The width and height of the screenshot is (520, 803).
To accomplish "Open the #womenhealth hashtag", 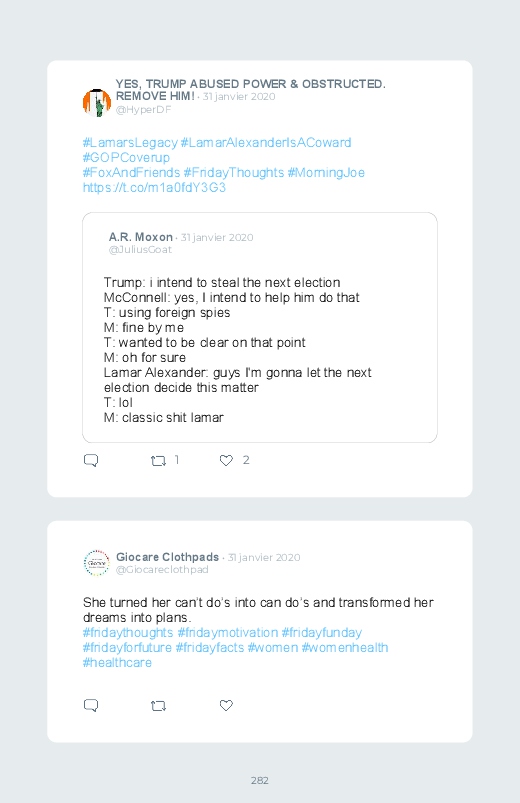I will point(345,647).
